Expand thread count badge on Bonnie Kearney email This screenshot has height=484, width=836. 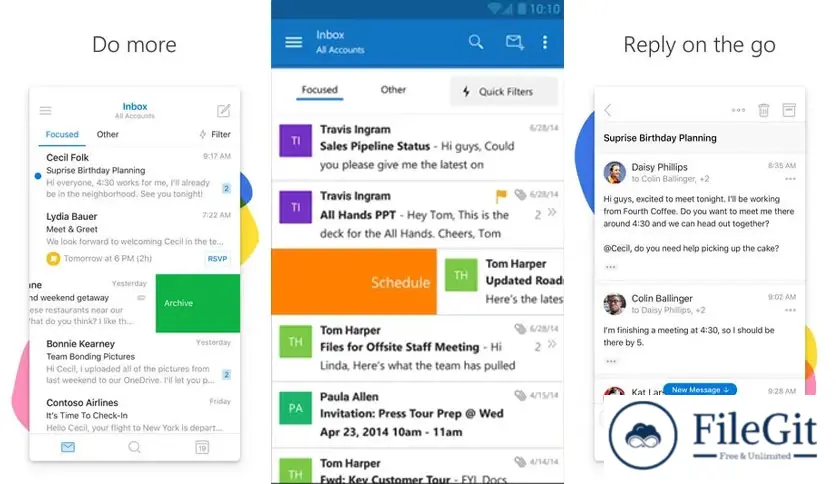point(226,375)
